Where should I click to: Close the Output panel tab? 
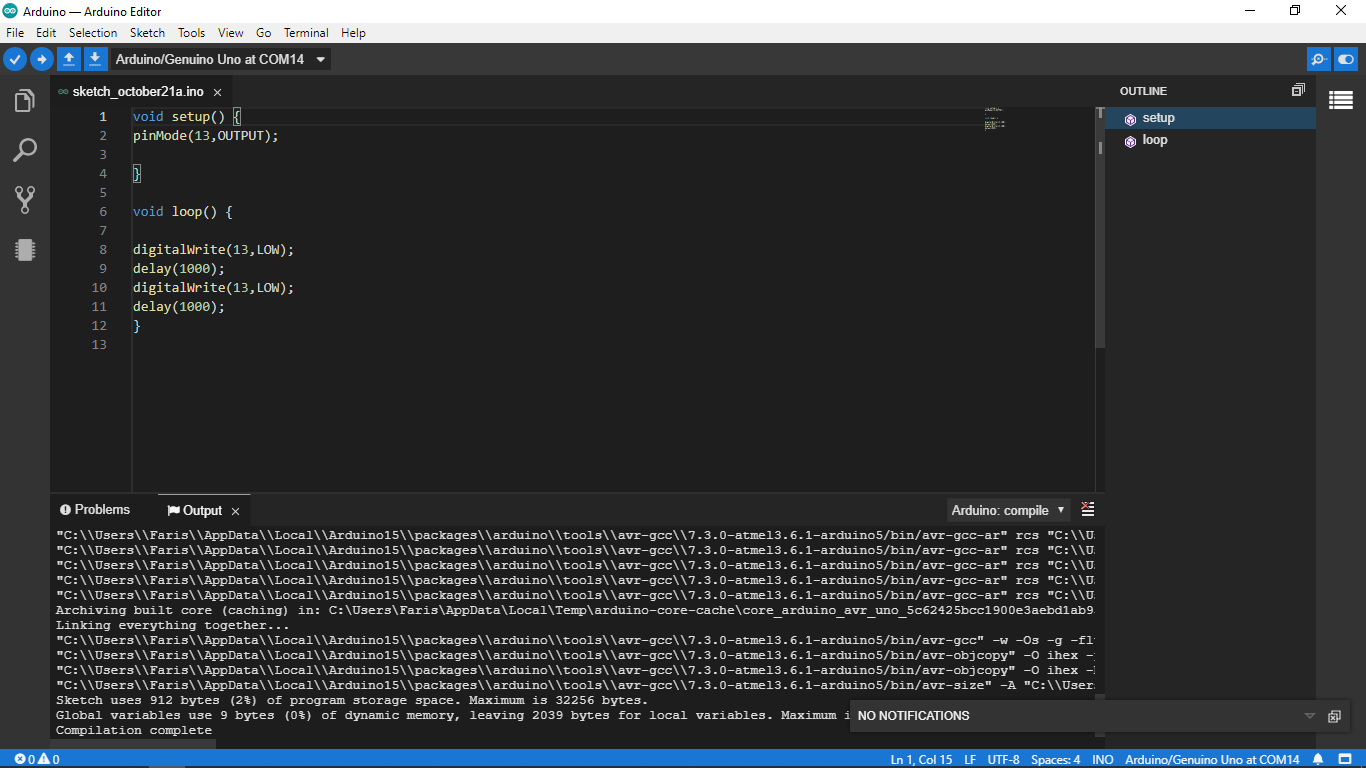(235, 511)
